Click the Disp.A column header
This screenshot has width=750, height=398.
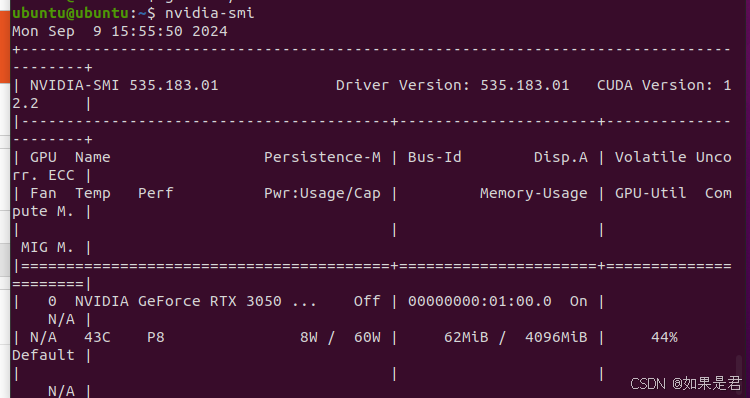click(x=561, y=157)
